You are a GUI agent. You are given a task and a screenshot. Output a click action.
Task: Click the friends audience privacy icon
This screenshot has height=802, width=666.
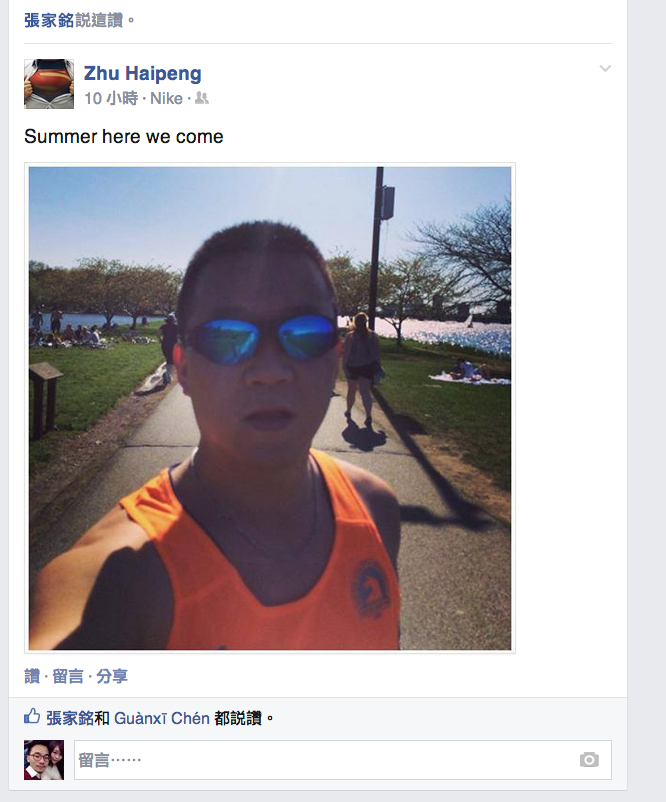pyautogui.click(x=202, y=98)
